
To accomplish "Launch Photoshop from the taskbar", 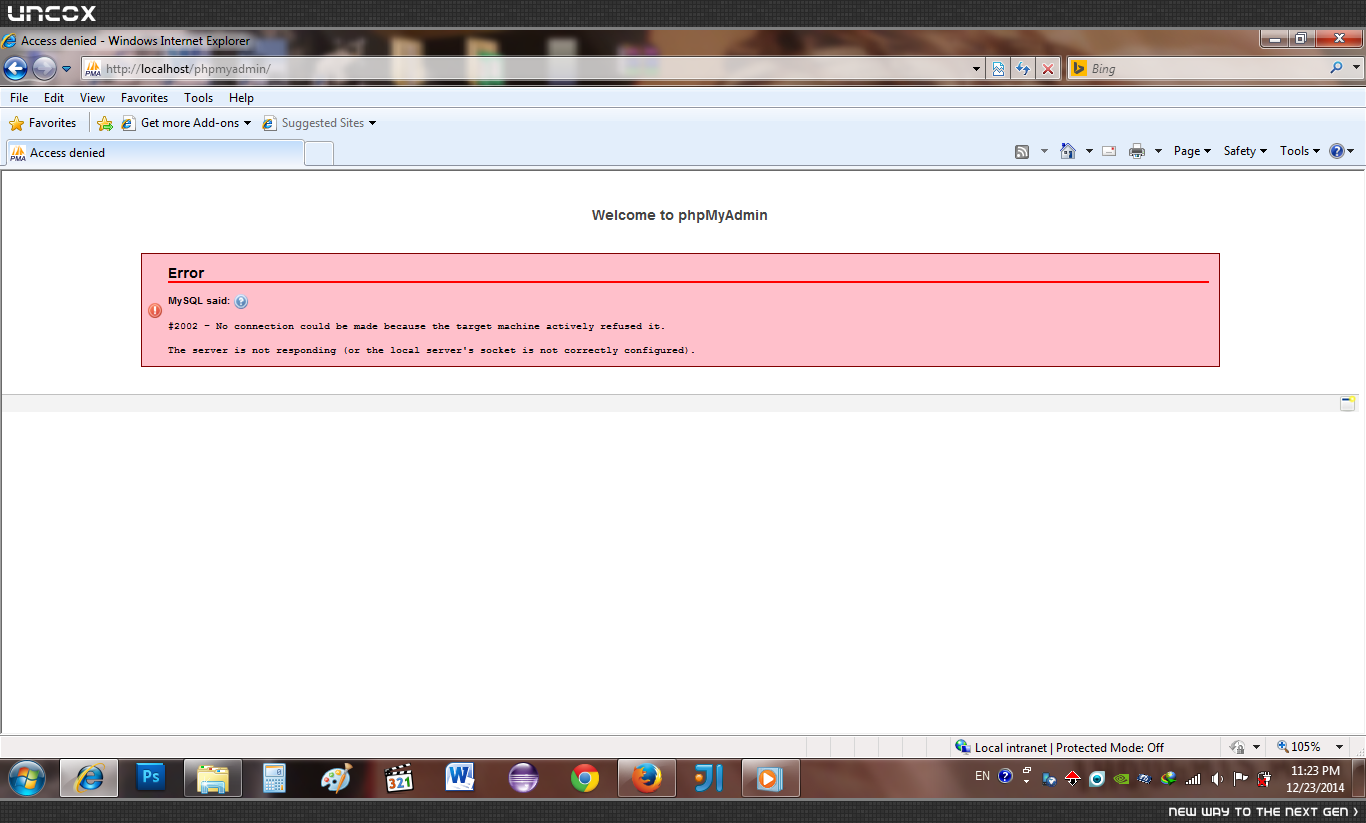I will point(151,778).
